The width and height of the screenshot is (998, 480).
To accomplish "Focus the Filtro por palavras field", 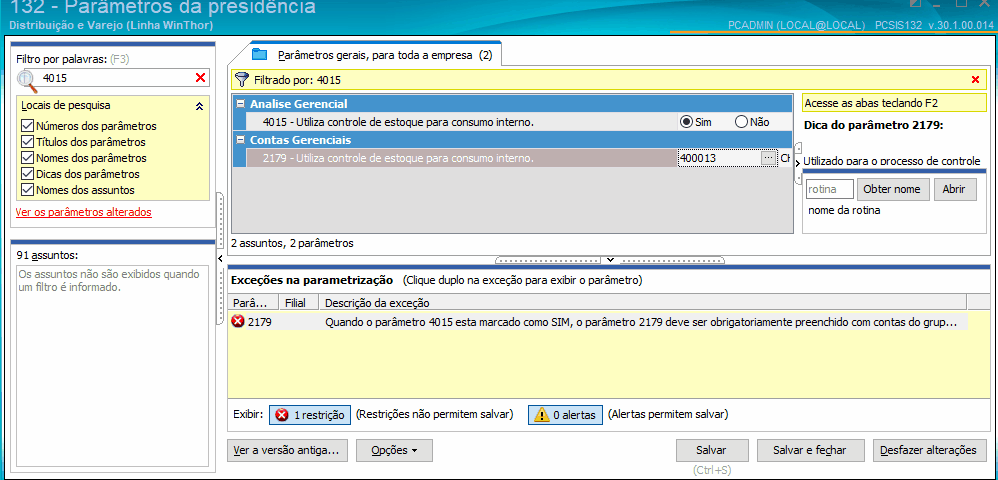I will click(x=117, y=78).
